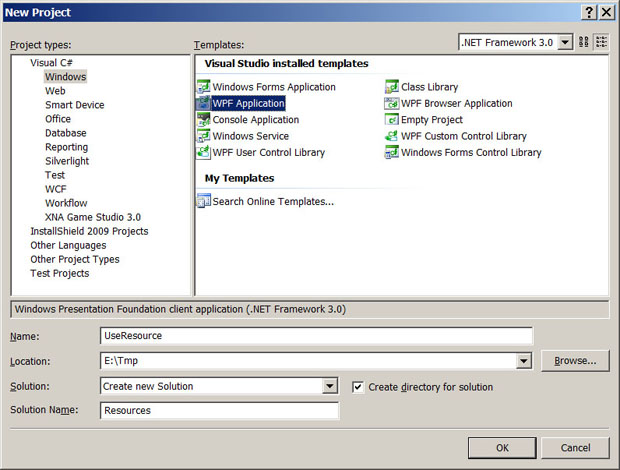Close the New Project dialog

(x=606, y=12)
